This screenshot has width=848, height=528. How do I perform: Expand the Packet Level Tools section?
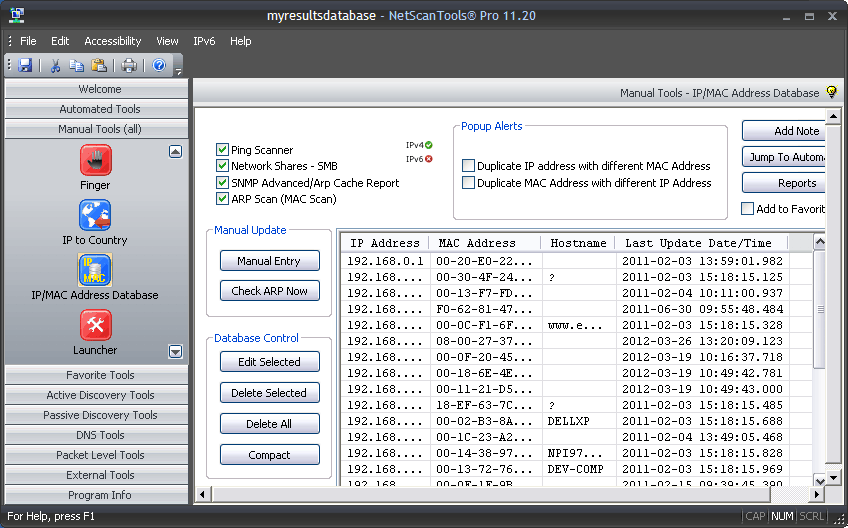[x=96, y=455]
